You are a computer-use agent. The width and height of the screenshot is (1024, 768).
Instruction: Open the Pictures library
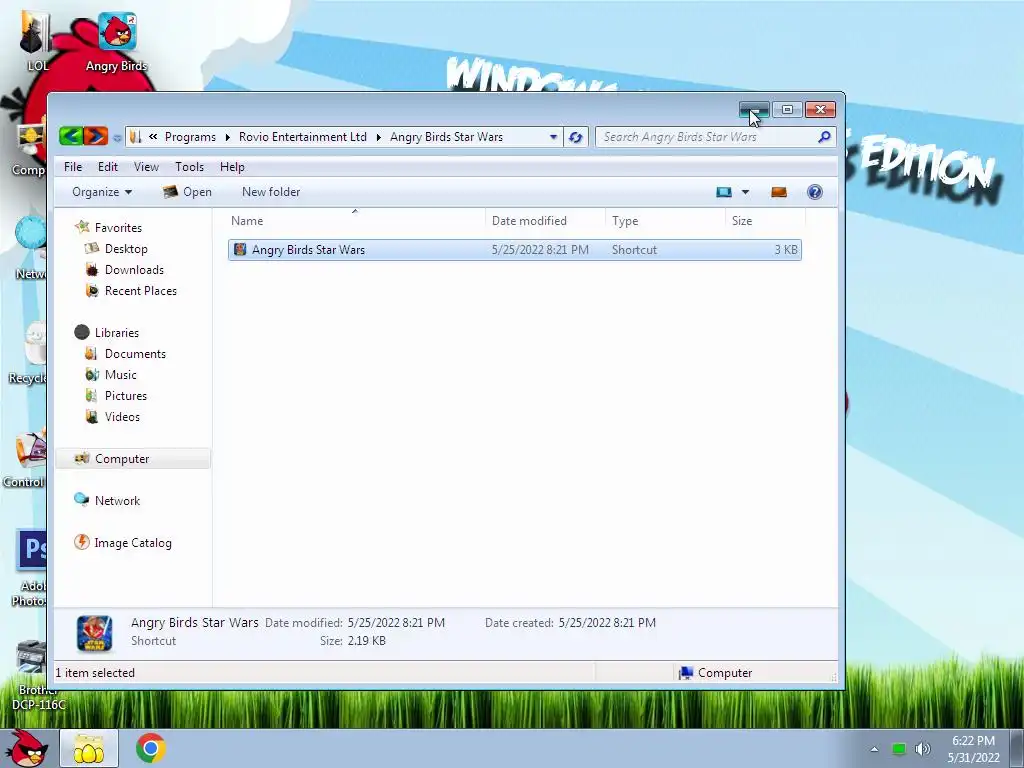point(125,395)
